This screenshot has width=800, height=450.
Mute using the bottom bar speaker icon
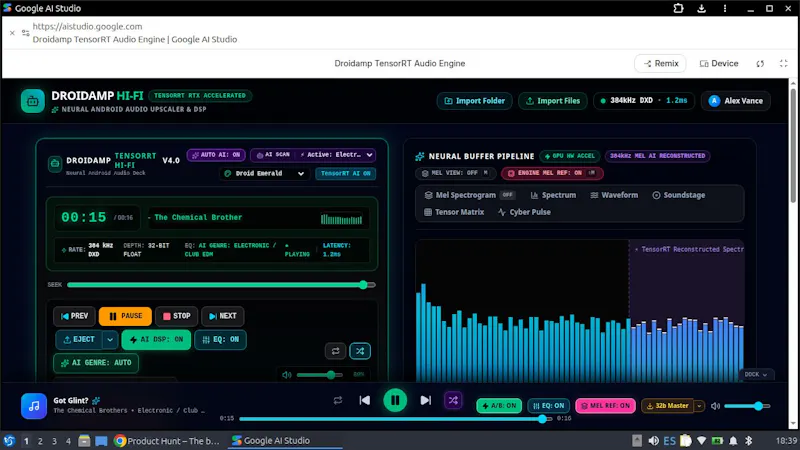715,406
